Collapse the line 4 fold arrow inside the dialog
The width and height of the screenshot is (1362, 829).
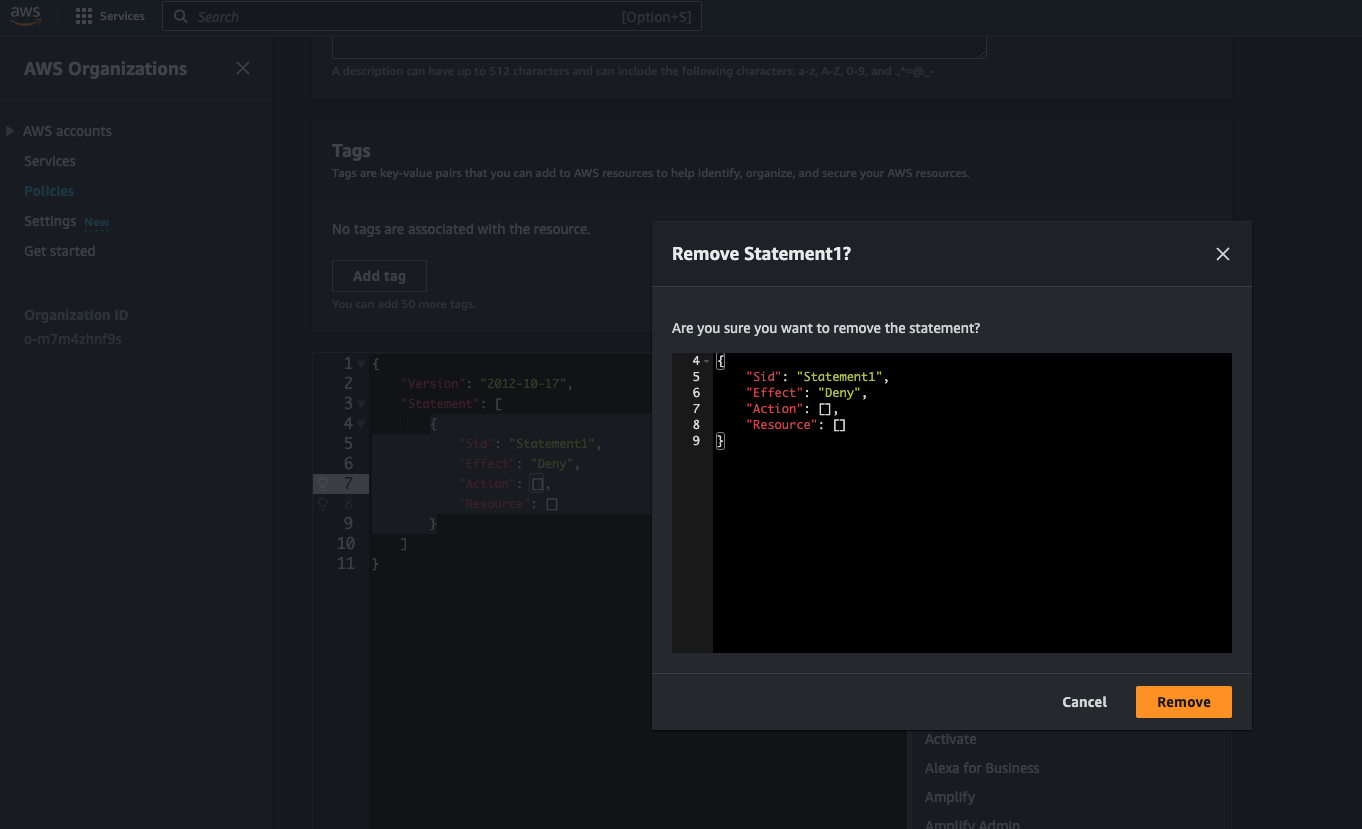pos(707,361)
